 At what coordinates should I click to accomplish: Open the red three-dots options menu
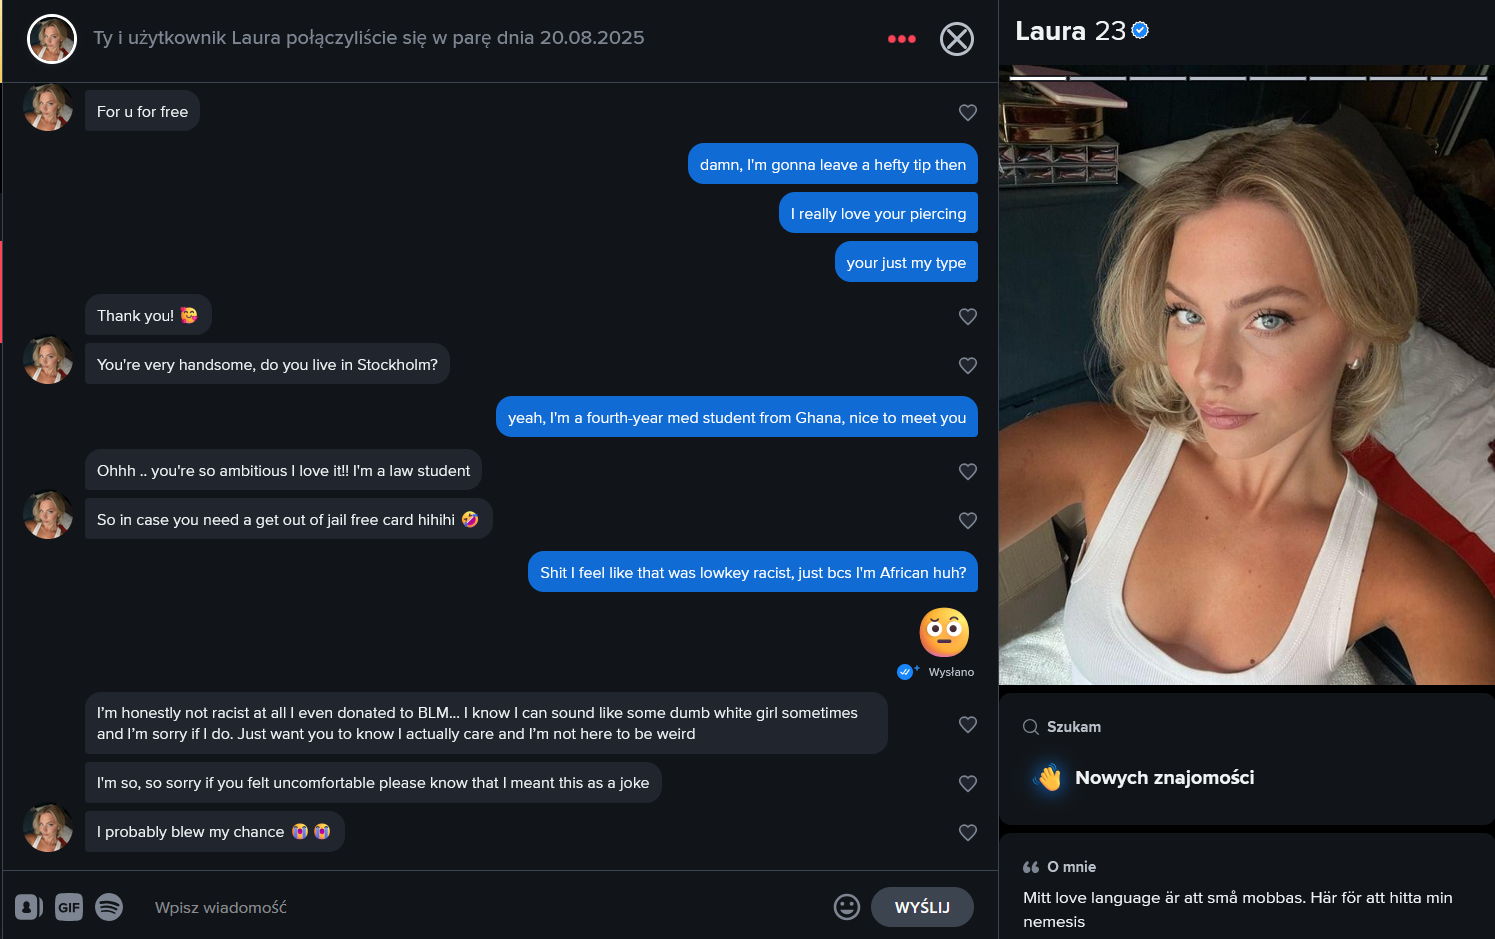[901, 39]
